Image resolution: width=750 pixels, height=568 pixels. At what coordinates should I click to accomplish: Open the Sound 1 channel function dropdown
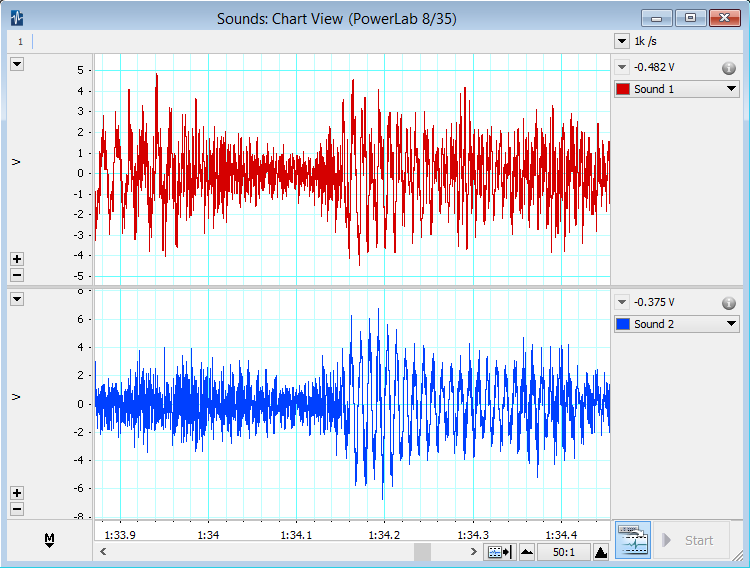coord(731,89)
